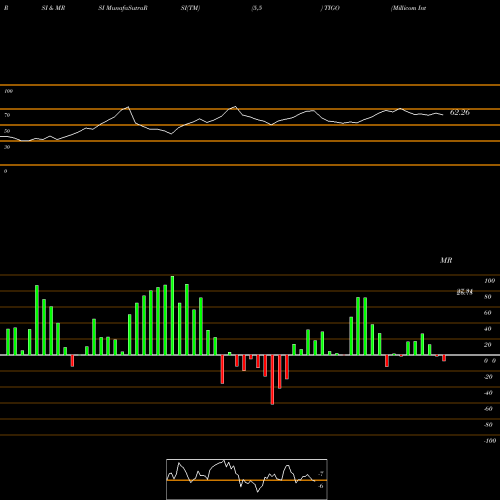Image resolution: width=500 pixels, height=500 pixels.
Task: Click the tallest green histogram bar
Action: pyautogui.click(x=172, y=315)
